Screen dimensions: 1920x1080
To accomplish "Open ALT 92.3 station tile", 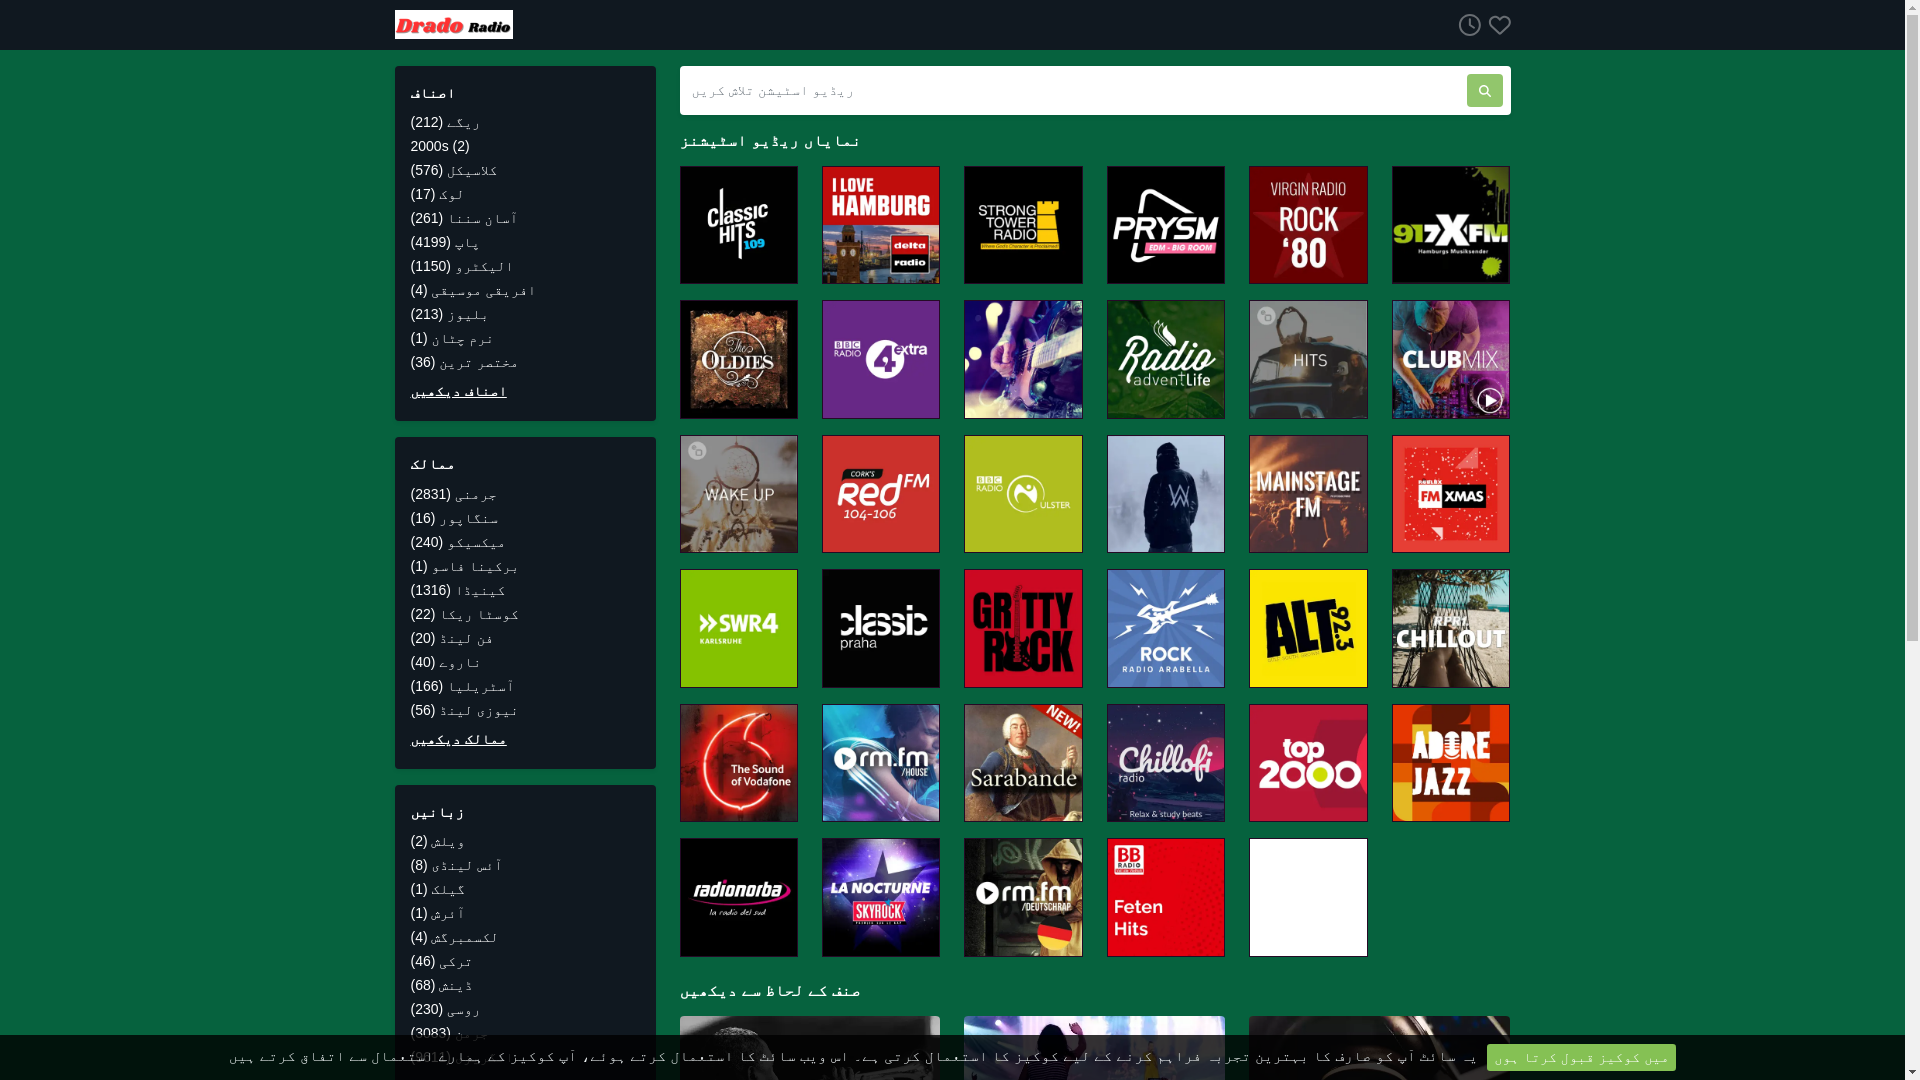I will (1308, 629).
